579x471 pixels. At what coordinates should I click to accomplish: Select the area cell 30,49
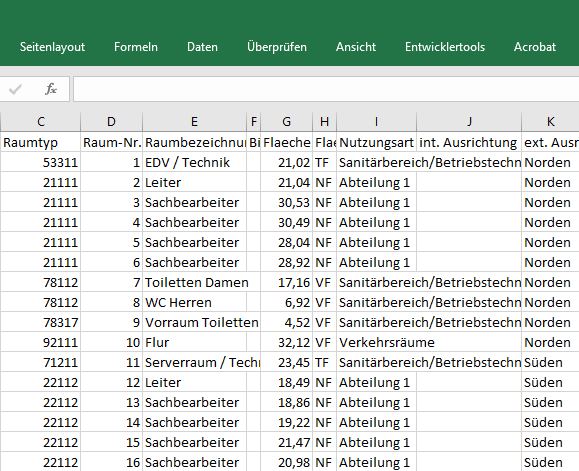pyautogui.click(x=287, y=222)
